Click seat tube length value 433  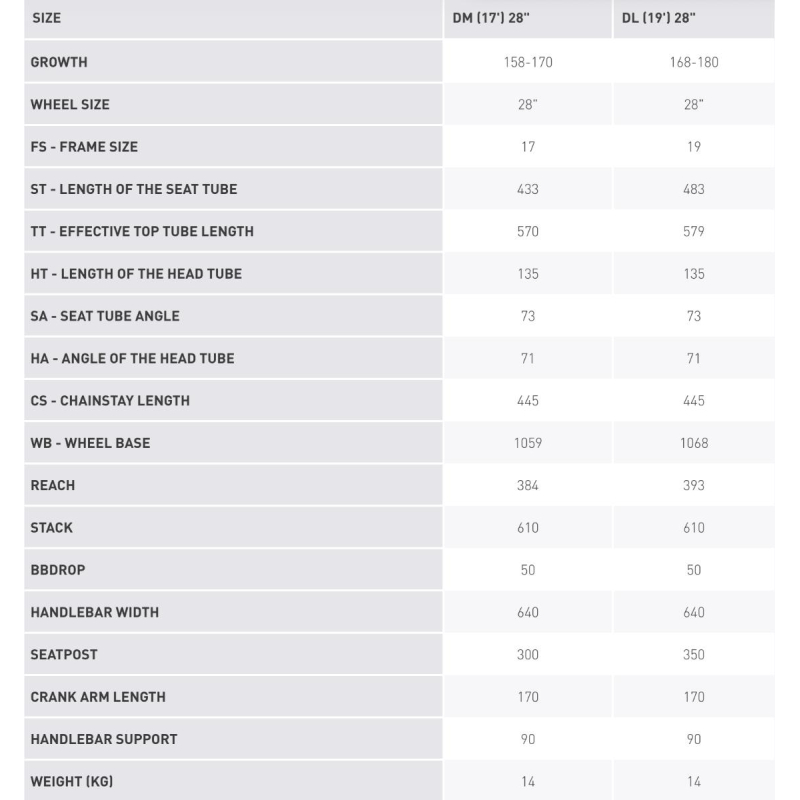point(528,189)
